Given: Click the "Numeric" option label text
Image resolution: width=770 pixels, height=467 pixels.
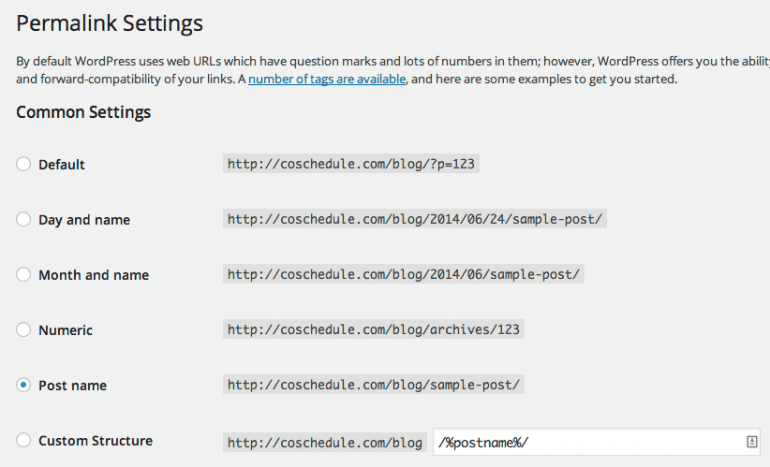Looking at the screenshot, I should [x=65, y=329].
